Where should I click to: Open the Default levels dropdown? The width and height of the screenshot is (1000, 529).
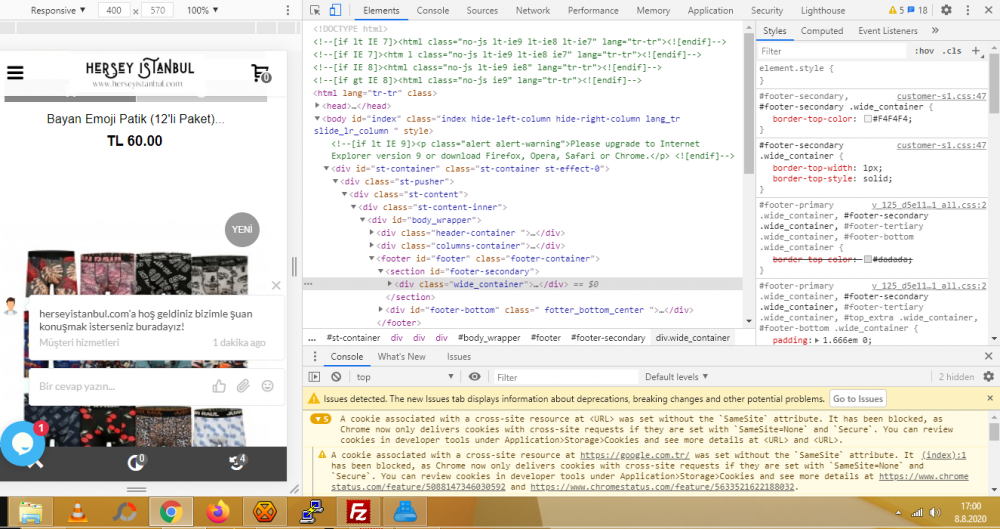pyautogui.click(x=677, y=377)
